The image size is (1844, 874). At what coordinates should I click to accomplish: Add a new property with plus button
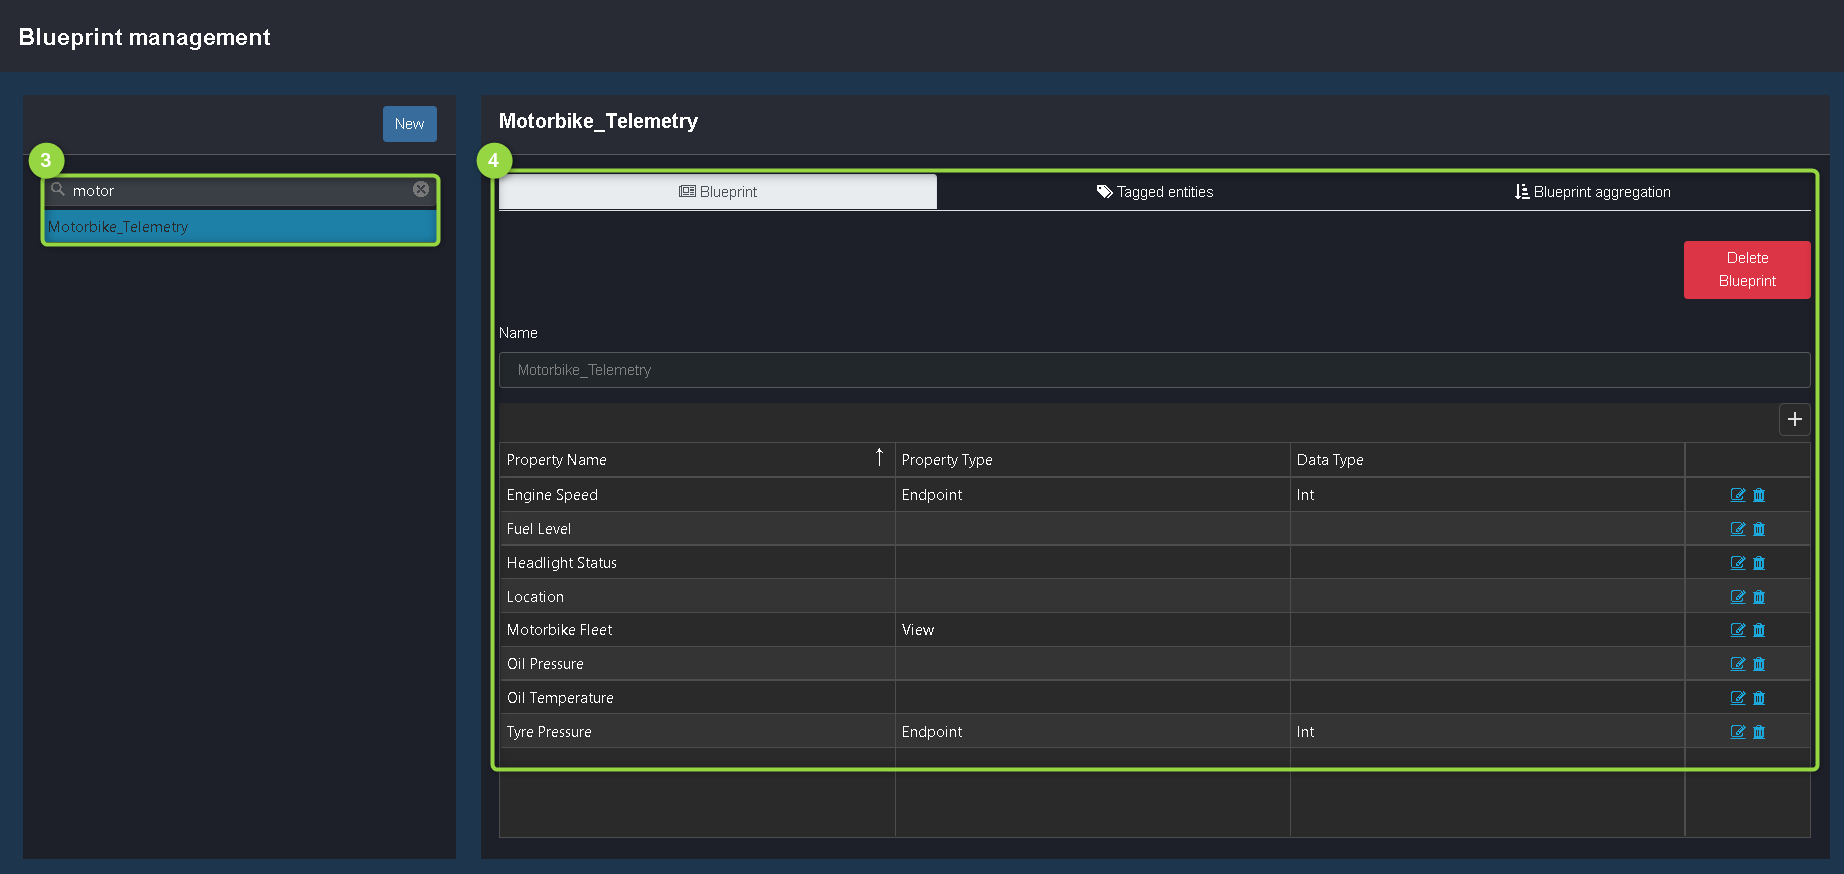tap(1794, 419)
